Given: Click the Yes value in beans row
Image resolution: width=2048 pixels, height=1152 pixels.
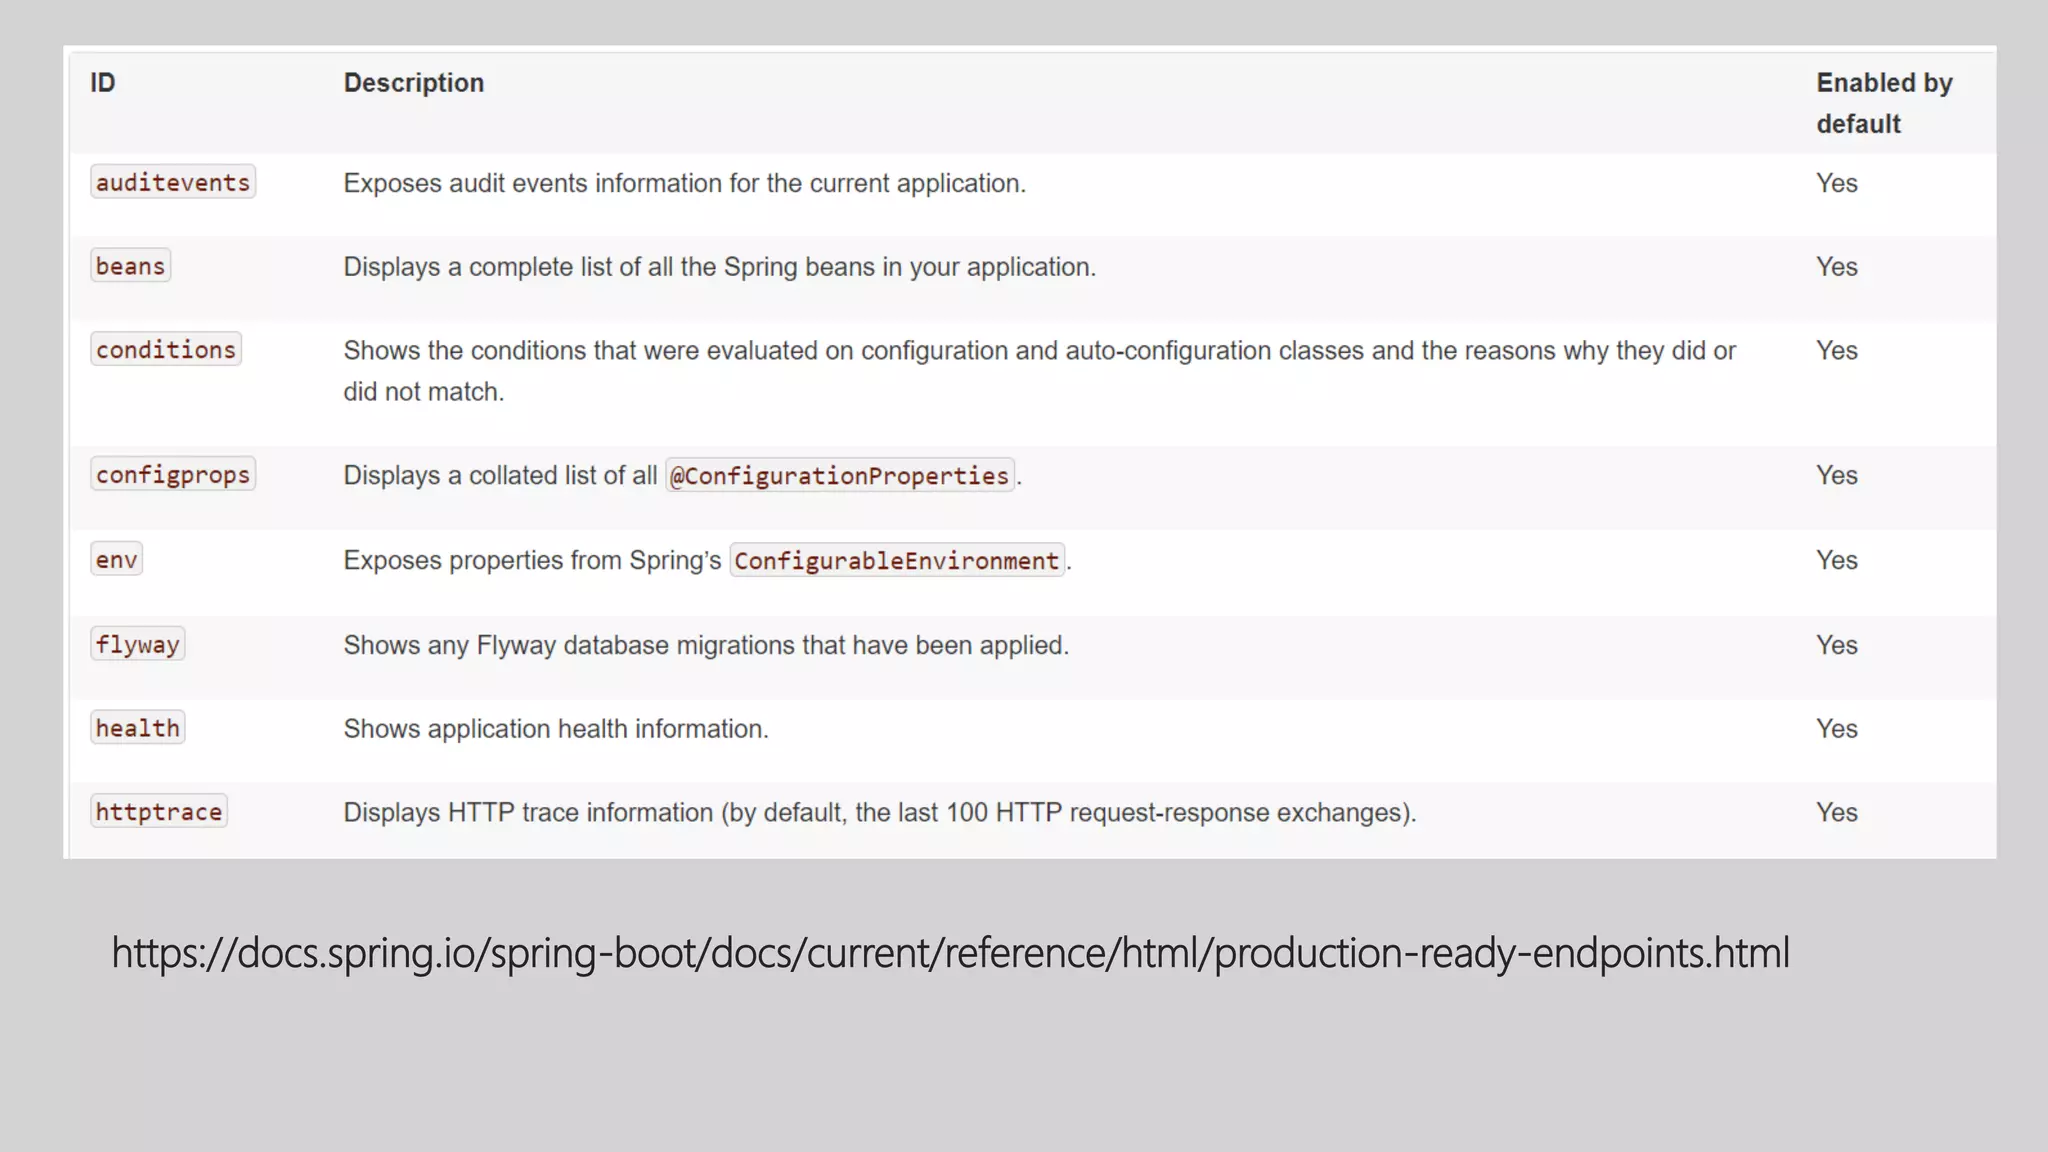Looking at the screenshot, I should pyautogui.click(x=1837, y=267).
